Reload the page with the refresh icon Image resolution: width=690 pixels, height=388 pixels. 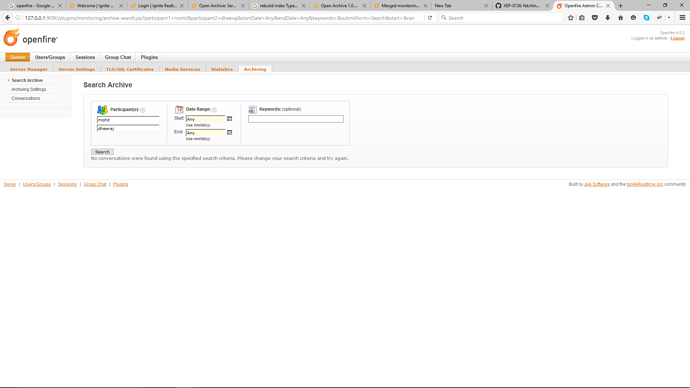430,18
